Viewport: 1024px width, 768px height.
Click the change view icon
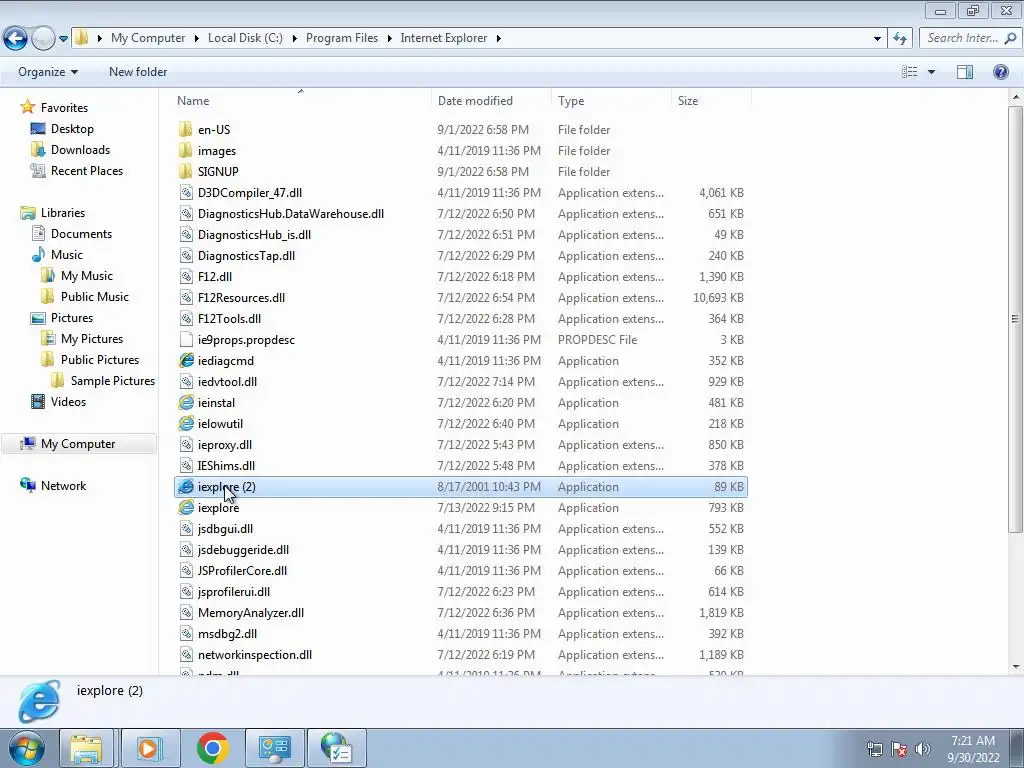coord(910,72)
